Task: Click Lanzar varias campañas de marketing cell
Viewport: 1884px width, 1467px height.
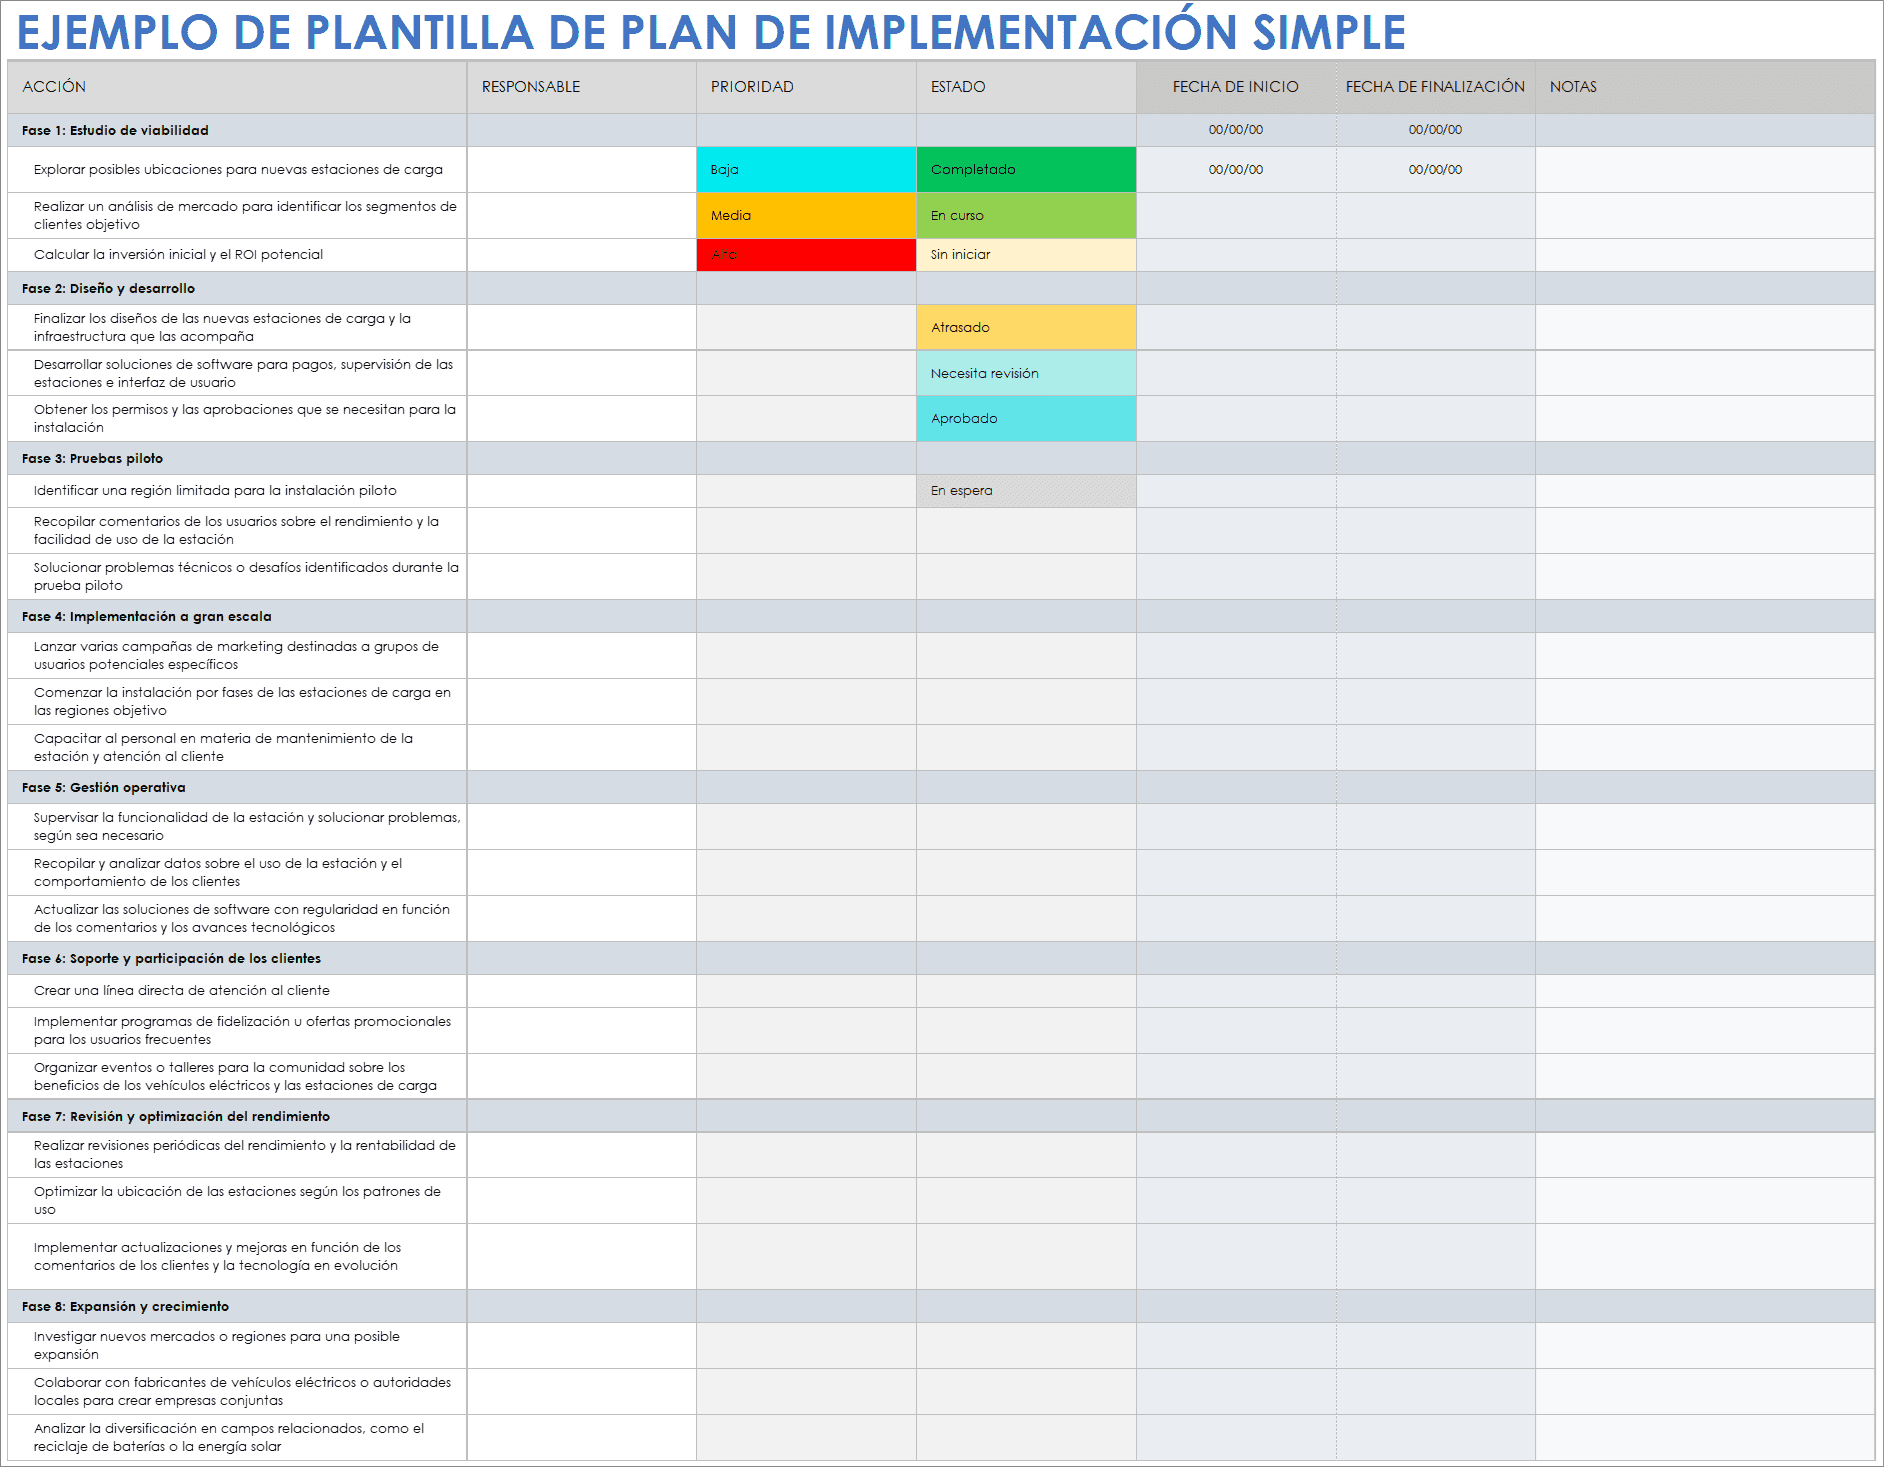Action: (237, 656)
